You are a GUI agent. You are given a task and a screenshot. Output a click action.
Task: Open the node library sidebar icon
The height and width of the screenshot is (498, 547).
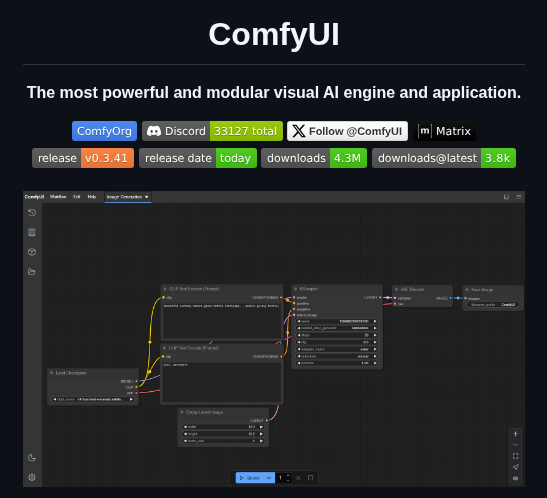tap(32, 232)
